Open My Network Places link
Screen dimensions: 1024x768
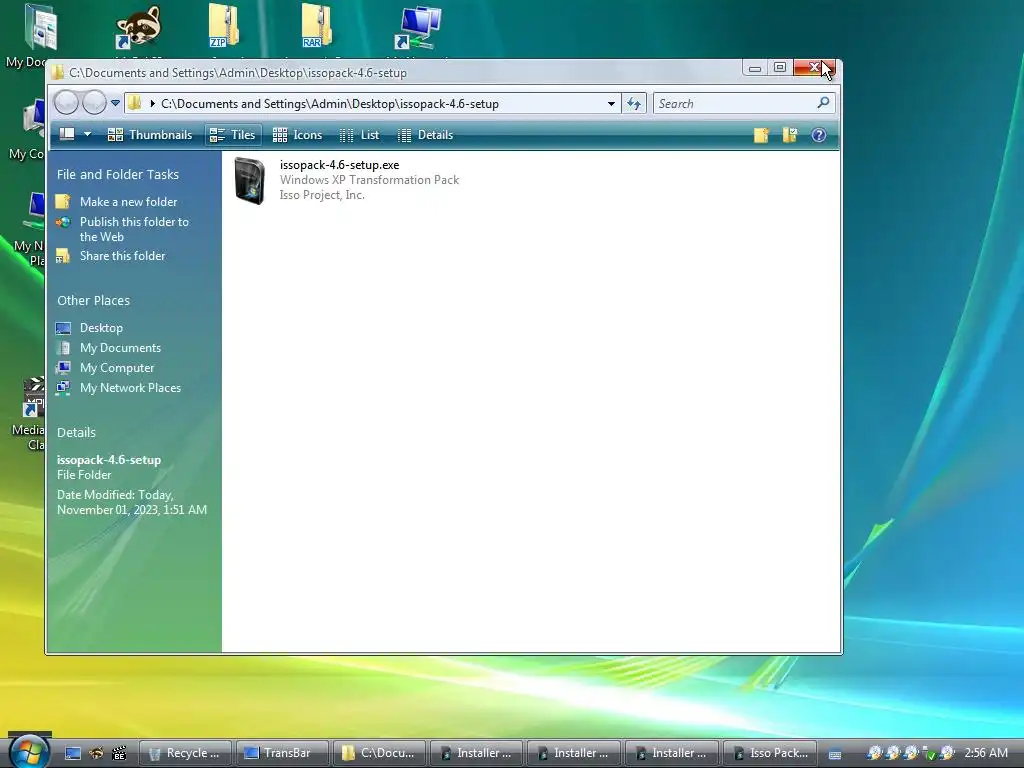[x=130, y=388]
